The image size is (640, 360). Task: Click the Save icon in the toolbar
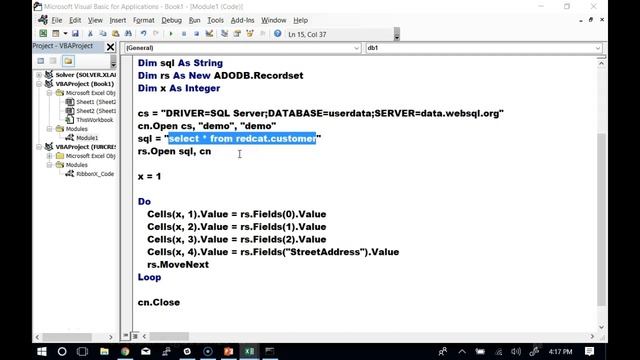click(75, 34)
